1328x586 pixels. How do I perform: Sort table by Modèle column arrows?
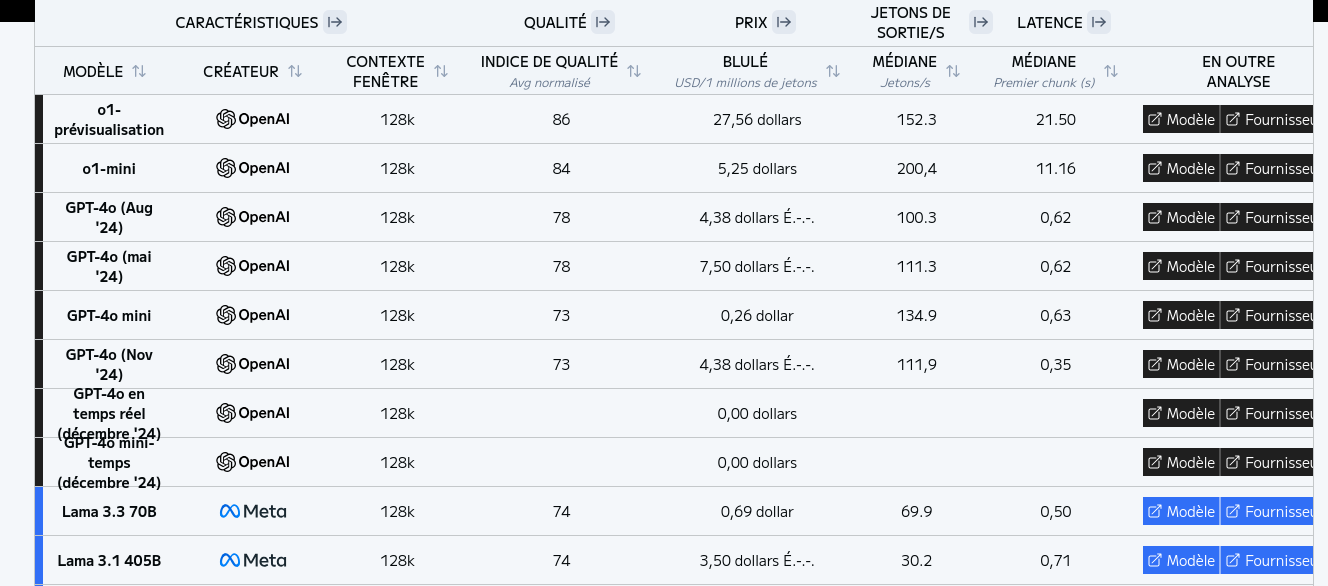[x=139, y=71]
